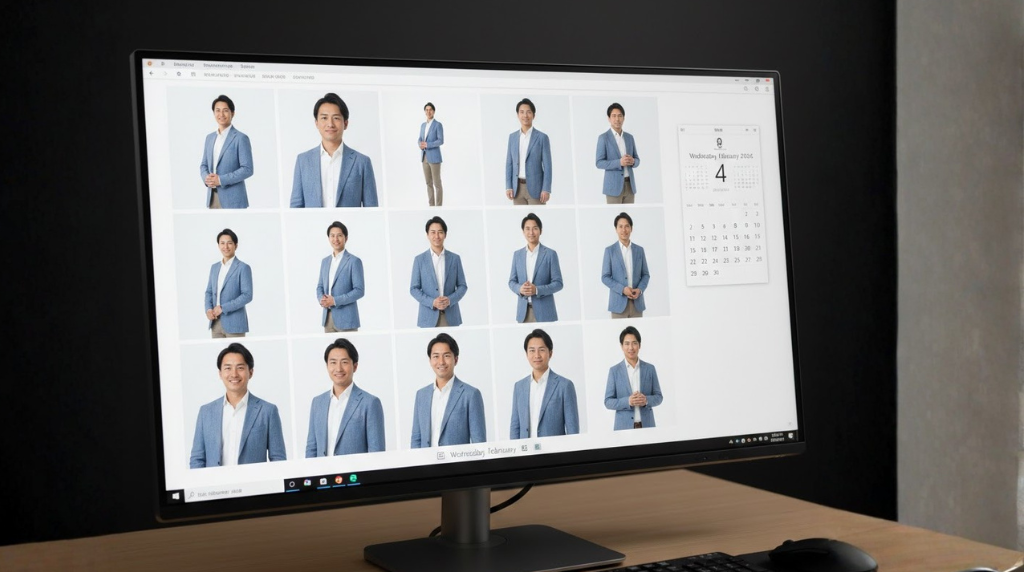1024x572 pixels.
Task: Click the taskbar search box
Action: (220, 492)
